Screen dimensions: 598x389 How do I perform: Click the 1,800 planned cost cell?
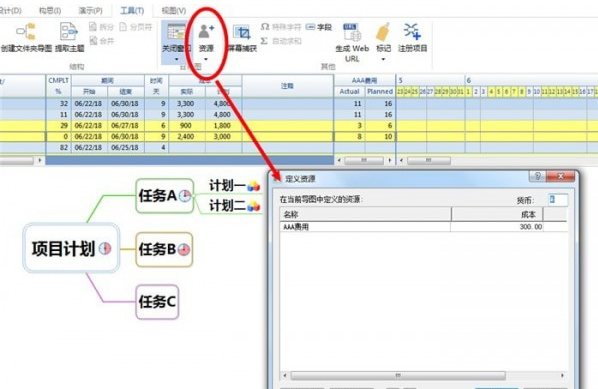[x=222, y=125]
